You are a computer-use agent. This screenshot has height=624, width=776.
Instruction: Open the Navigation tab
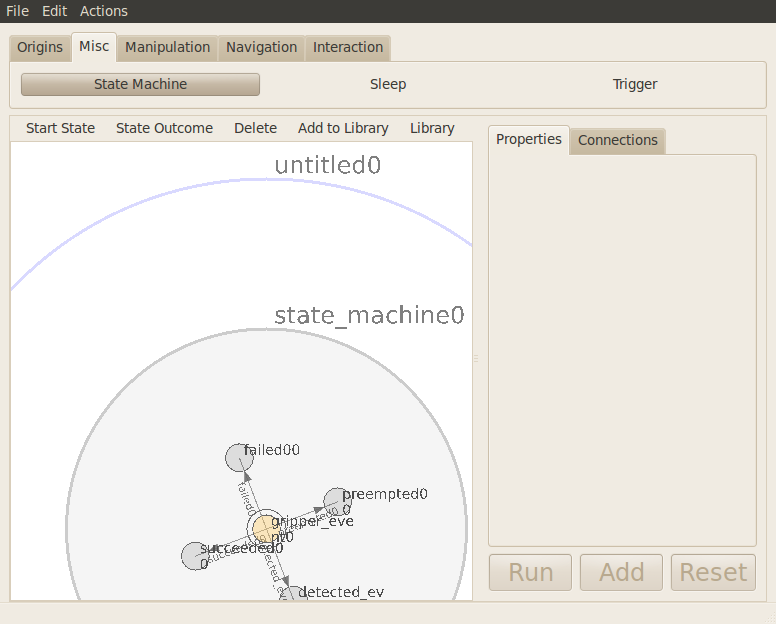coord(261,47)
